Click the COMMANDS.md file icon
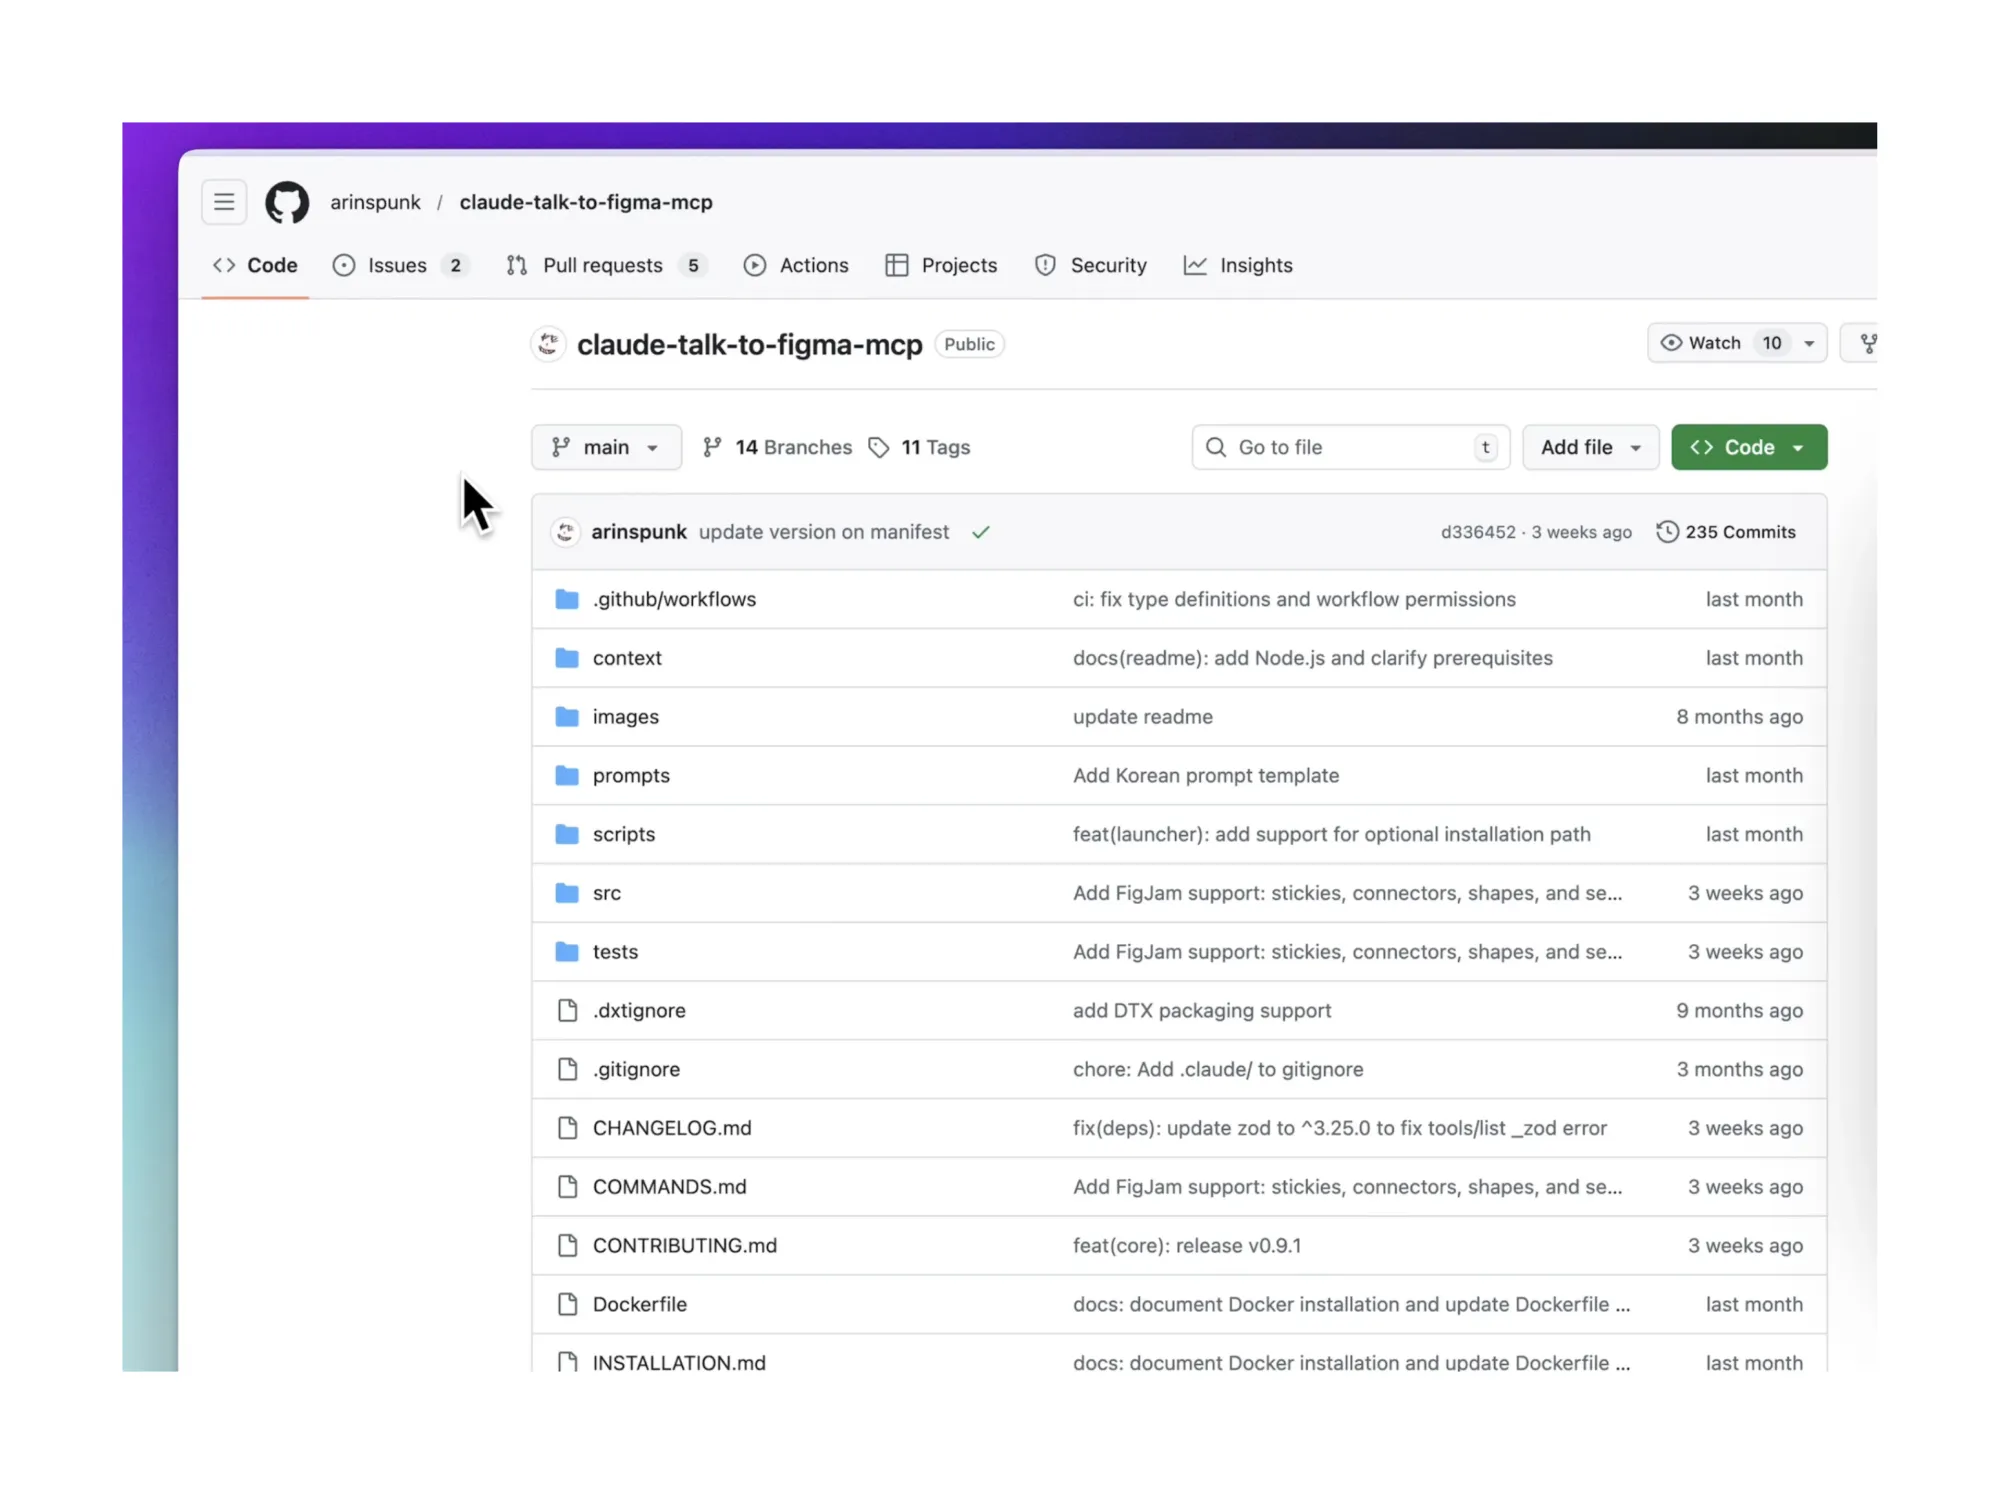 pos(567,1187)
